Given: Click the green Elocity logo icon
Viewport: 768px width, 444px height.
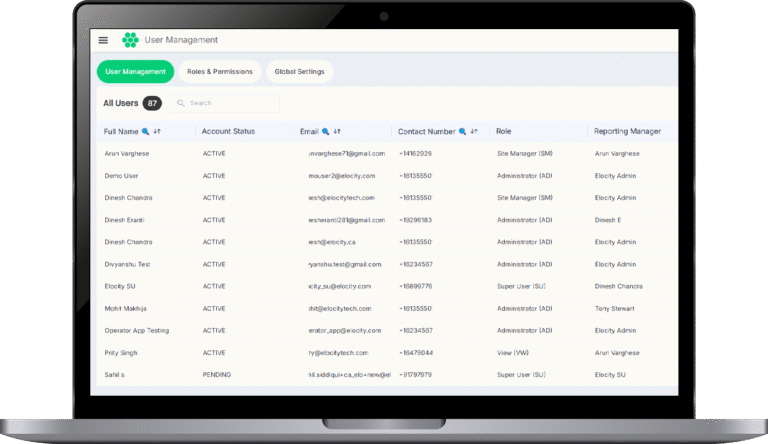Looking at the screenshot, I should tap(129, 40).
